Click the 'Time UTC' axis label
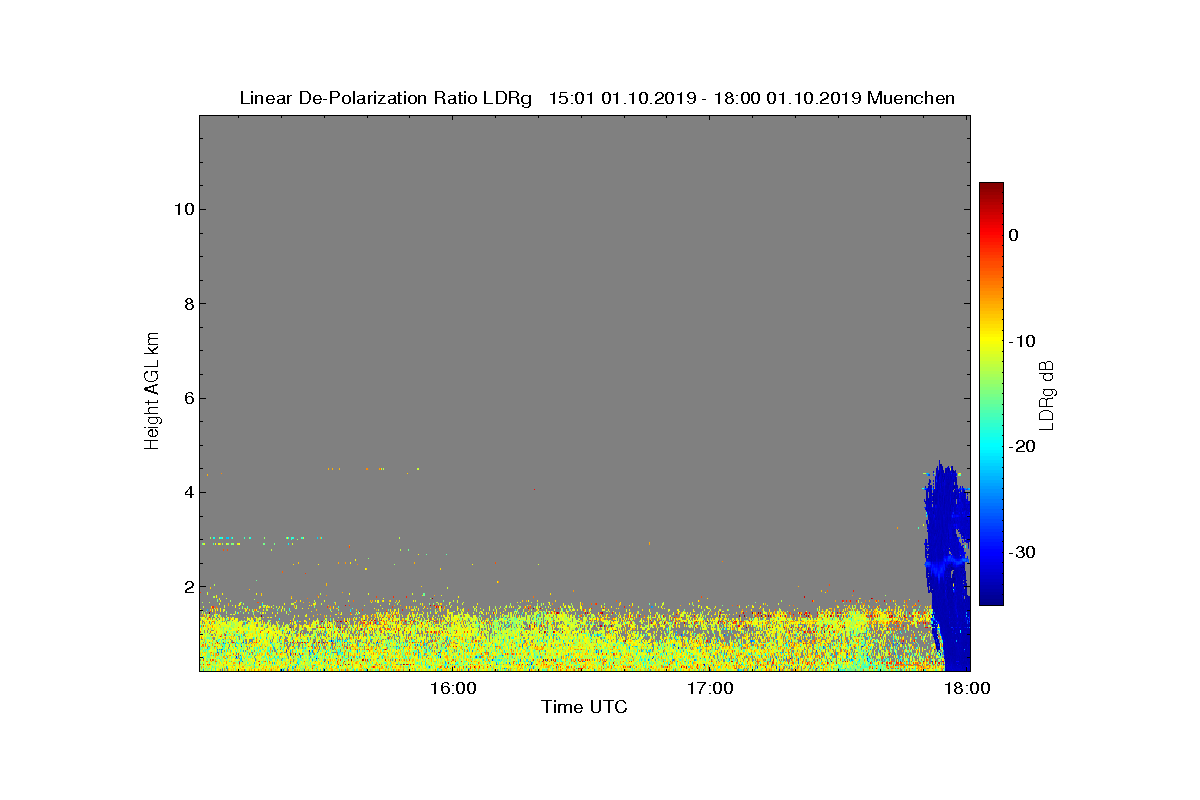 [585, 707]
